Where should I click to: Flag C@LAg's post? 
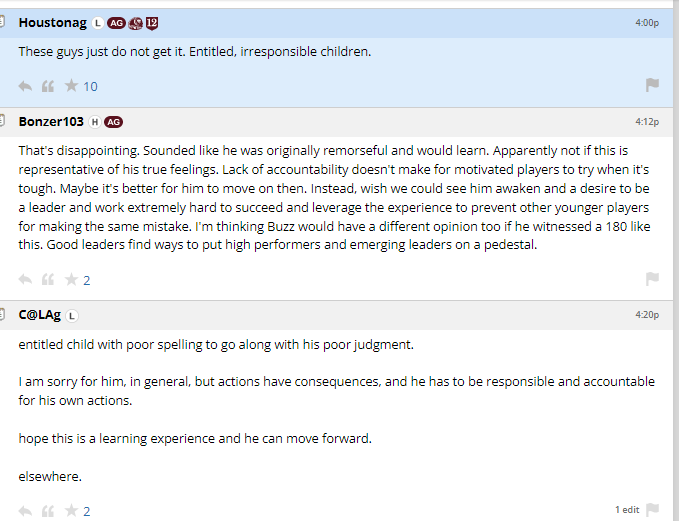click(652, 510)
